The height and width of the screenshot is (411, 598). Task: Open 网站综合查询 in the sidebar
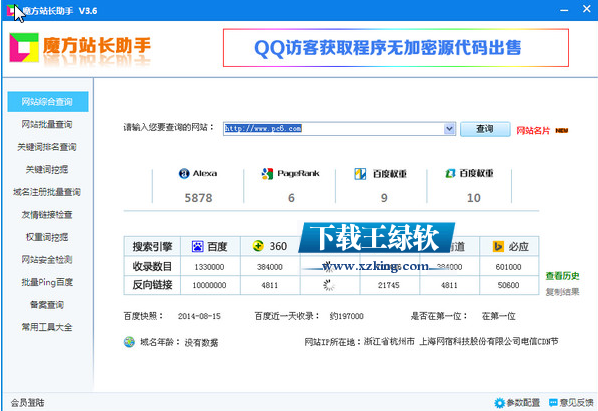(x=48, y=102)
